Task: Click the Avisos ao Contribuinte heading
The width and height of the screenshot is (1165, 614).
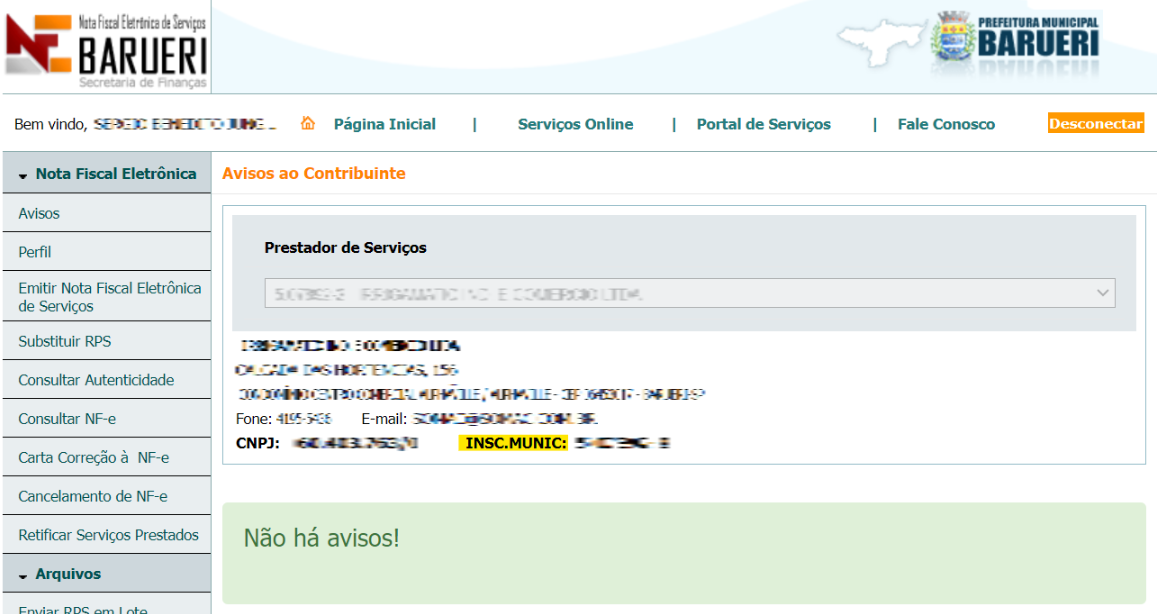Action: 314,173
